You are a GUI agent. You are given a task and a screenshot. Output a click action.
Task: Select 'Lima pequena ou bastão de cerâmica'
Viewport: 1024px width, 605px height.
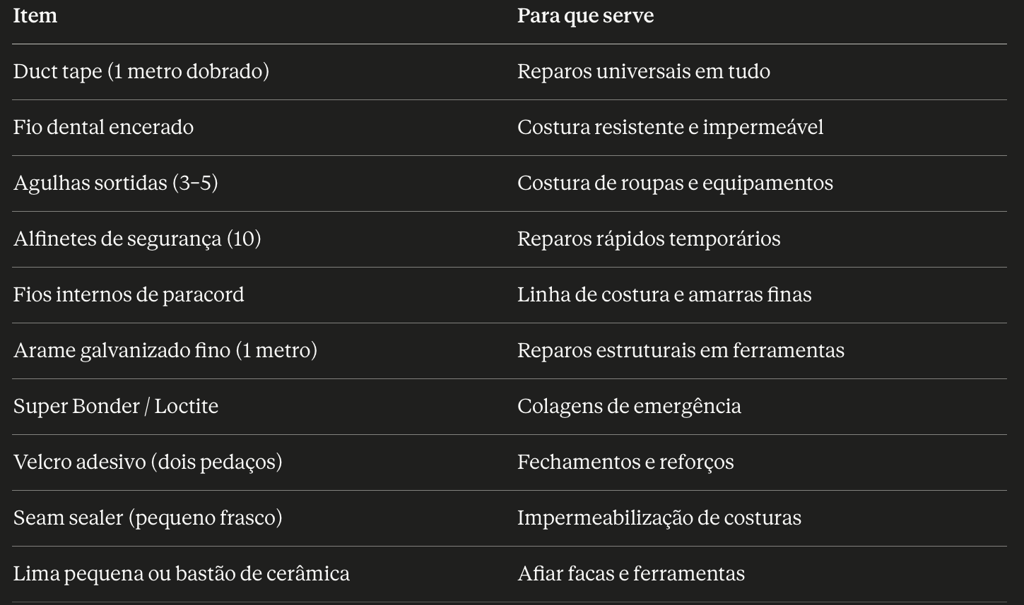[x=182, y=574]
